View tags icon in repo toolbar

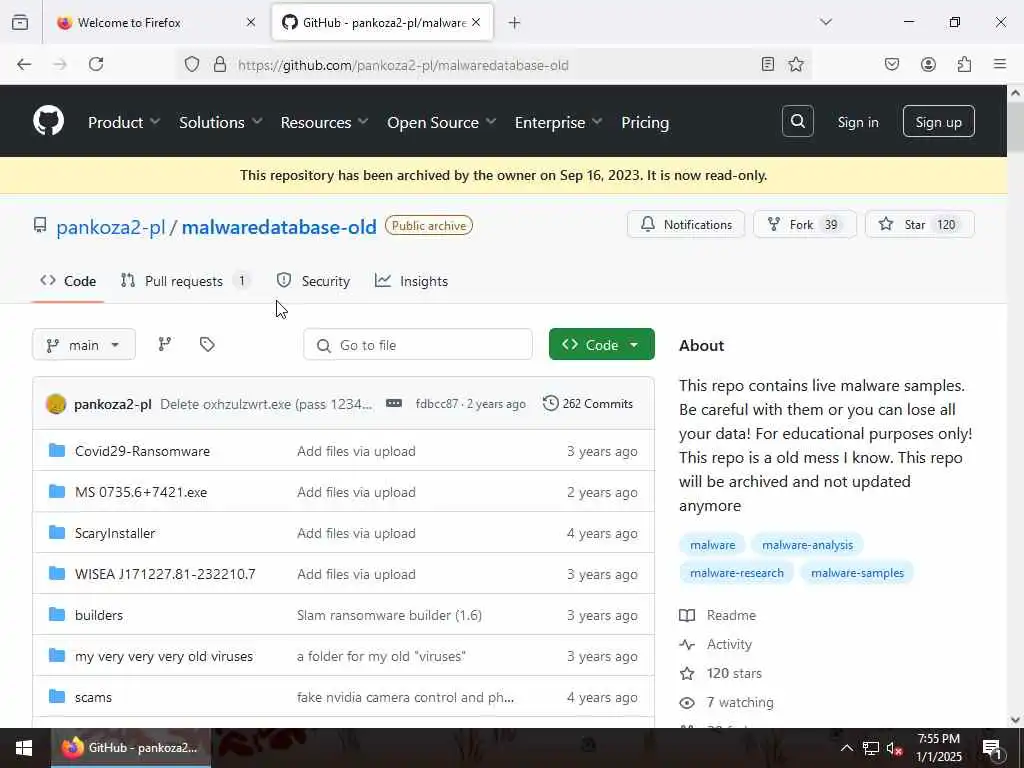pos(207,344)
